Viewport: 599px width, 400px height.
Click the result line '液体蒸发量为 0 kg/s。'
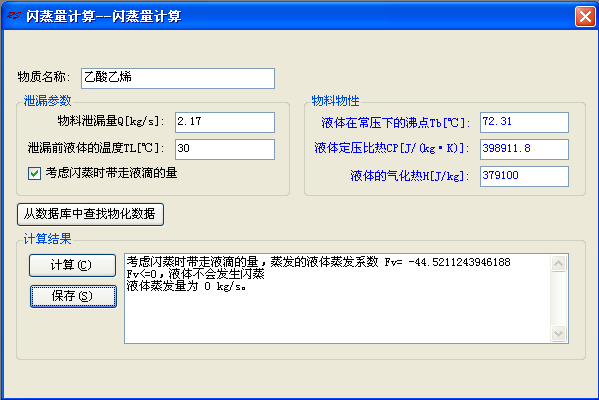(x=186, y=286)
